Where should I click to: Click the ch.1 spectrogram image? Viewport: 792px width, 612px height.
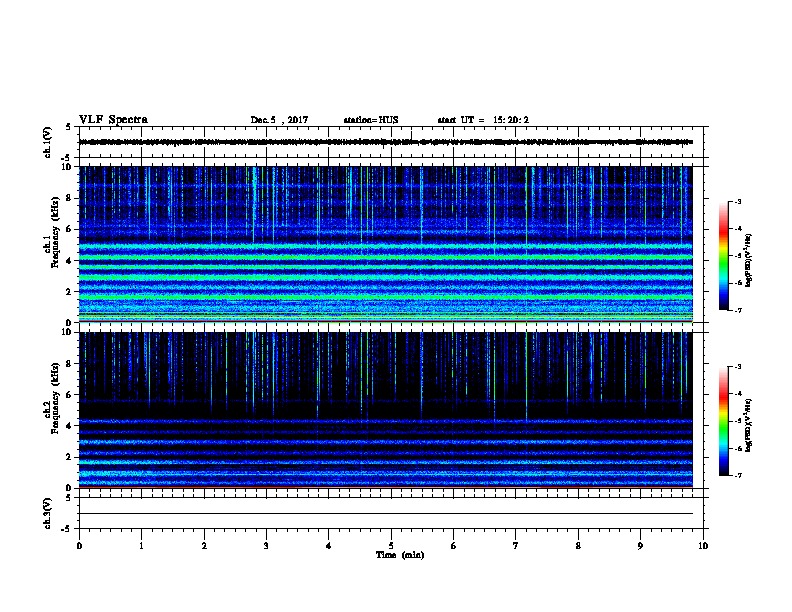(386, 244)
